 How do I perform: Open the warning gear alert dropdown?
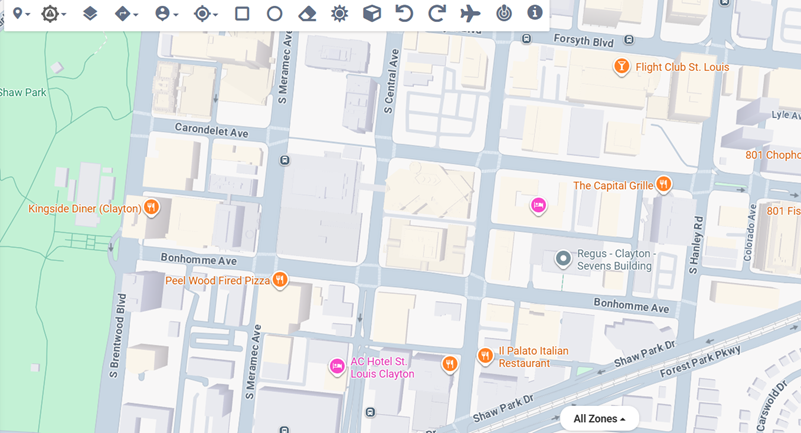[54, 14]
